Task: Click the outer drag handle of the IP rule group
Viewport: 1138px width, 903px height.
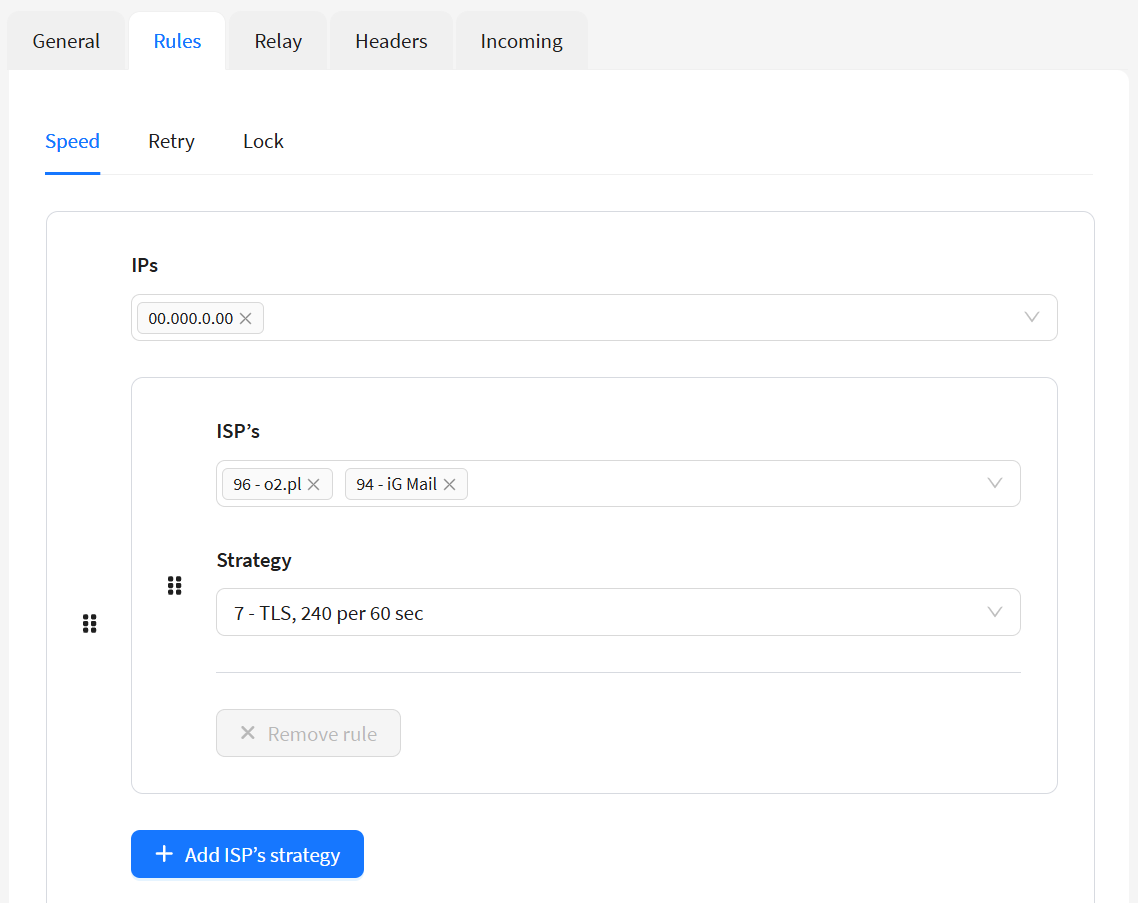Action: tap(89, 624)
